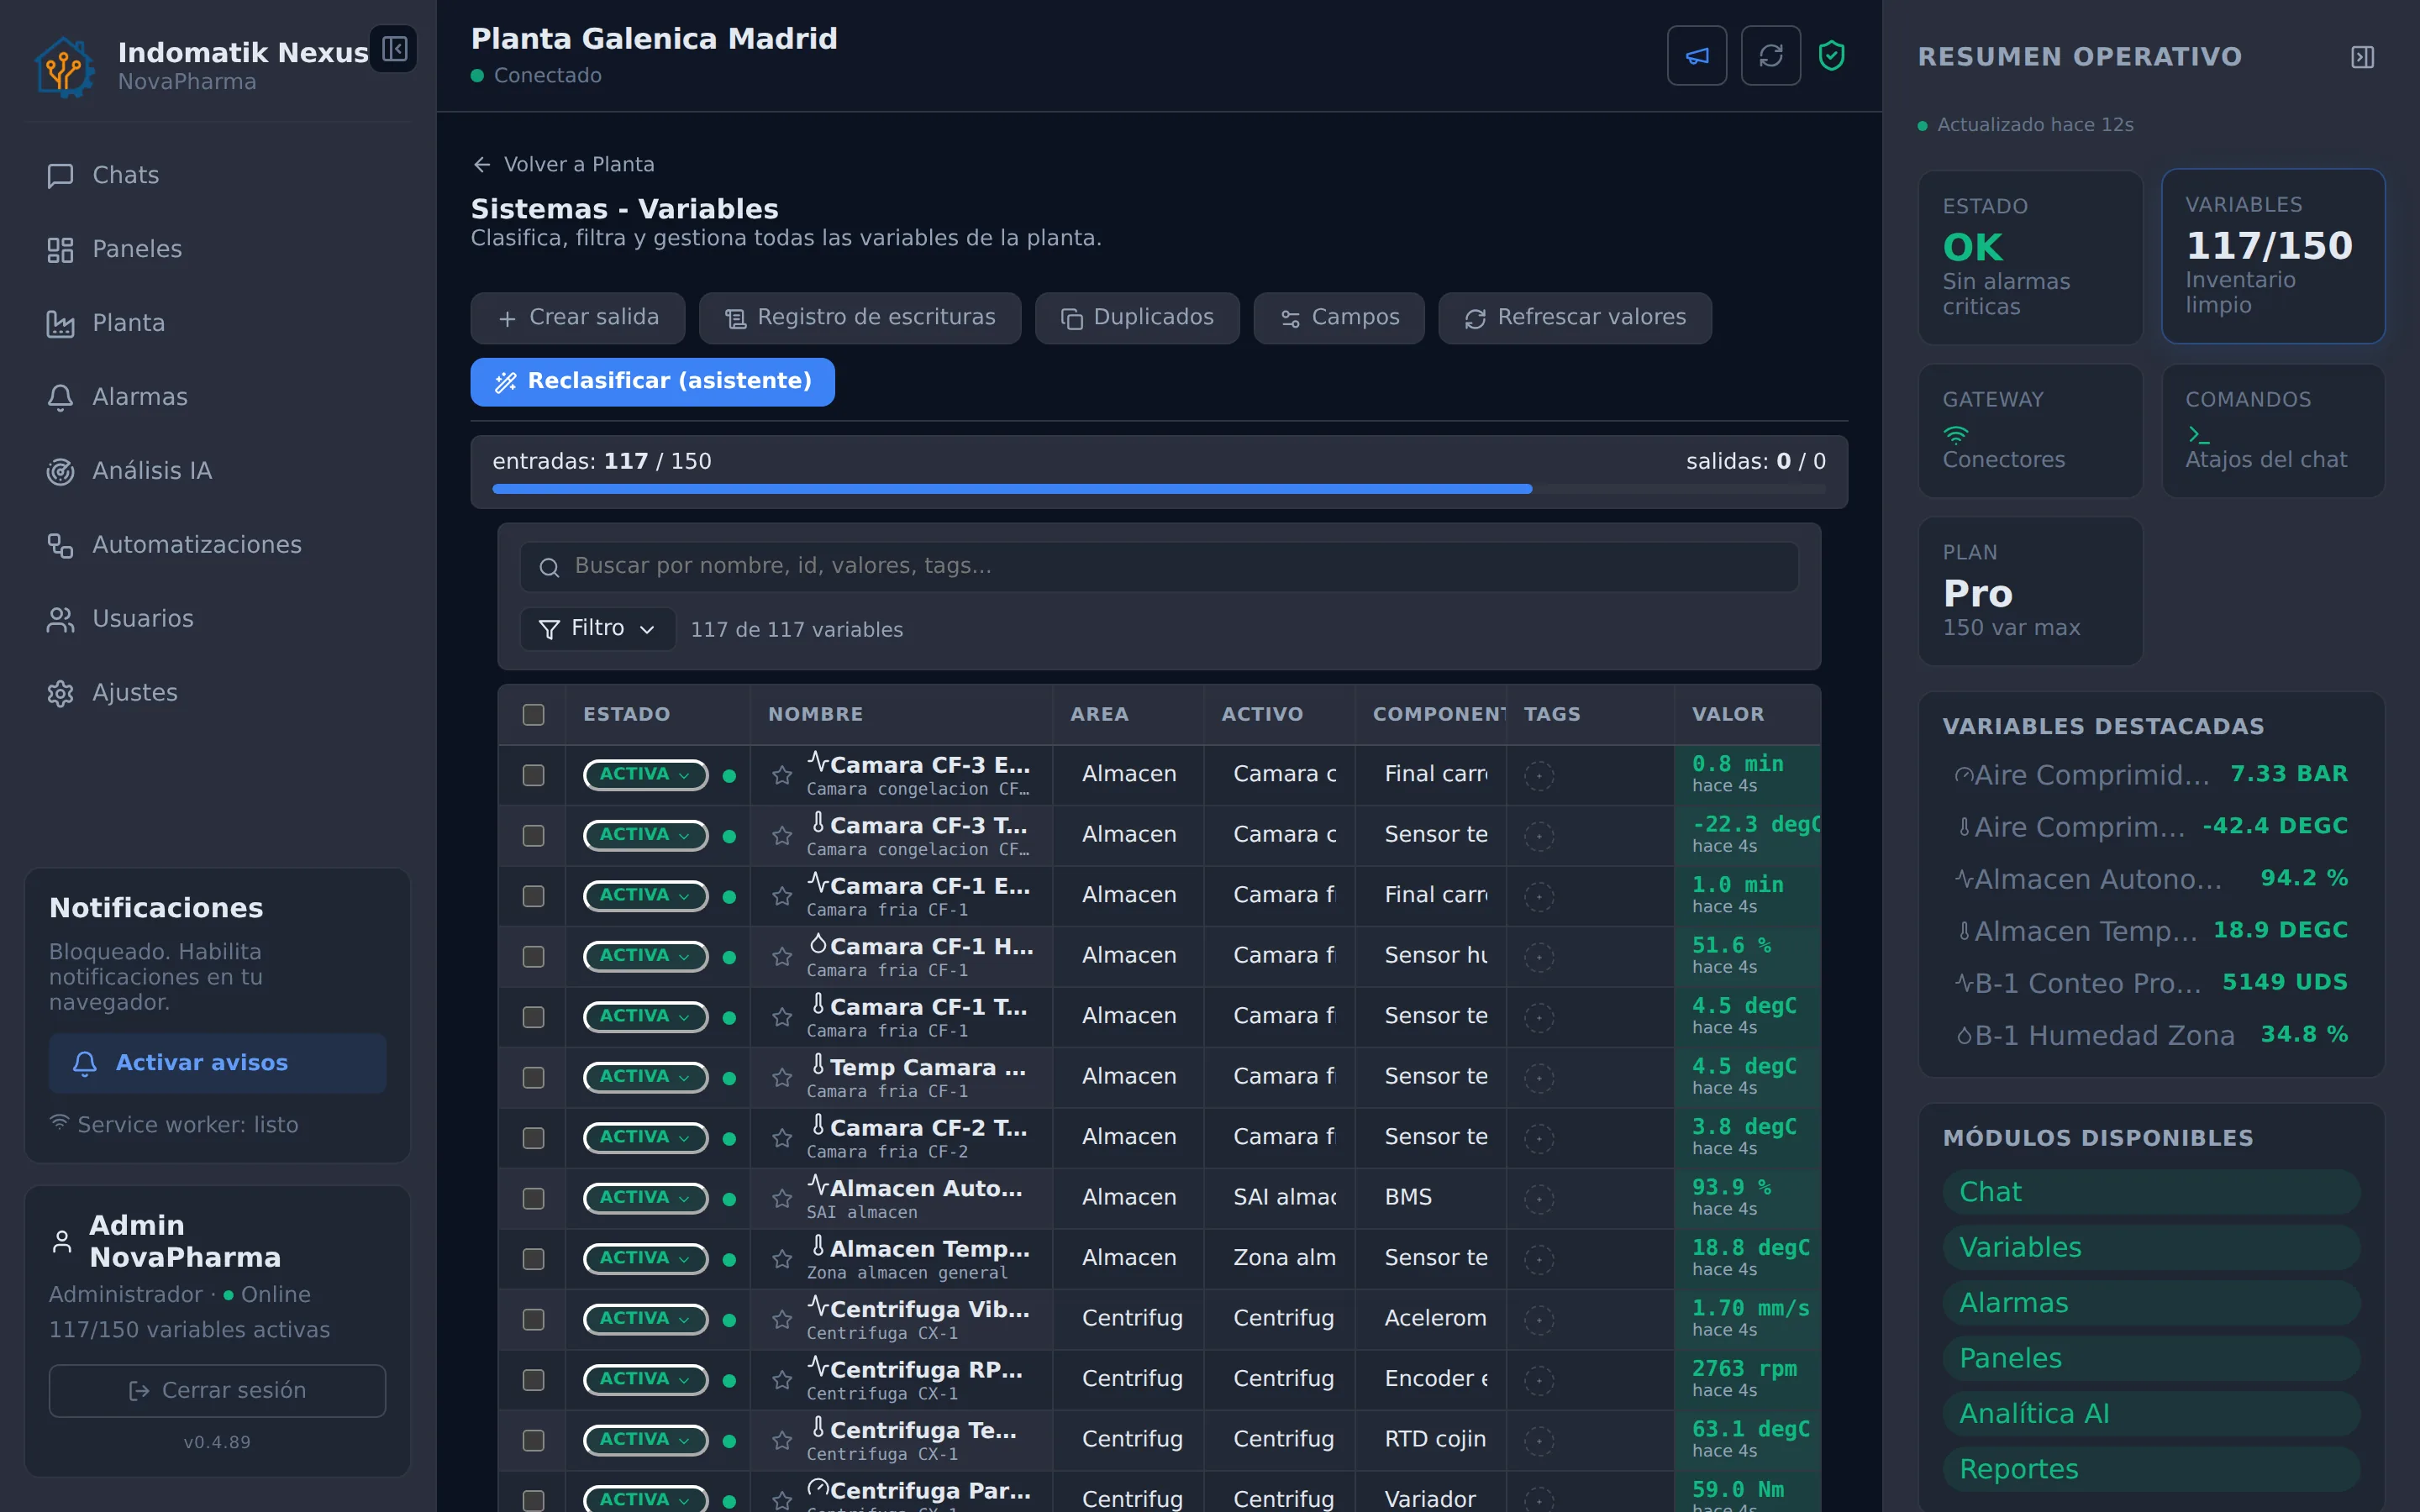Open the Variables module chip

coord(2151,1247)
